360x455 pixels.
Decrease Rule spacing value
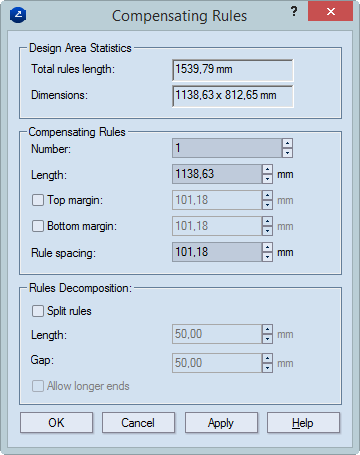click(267, 257)
